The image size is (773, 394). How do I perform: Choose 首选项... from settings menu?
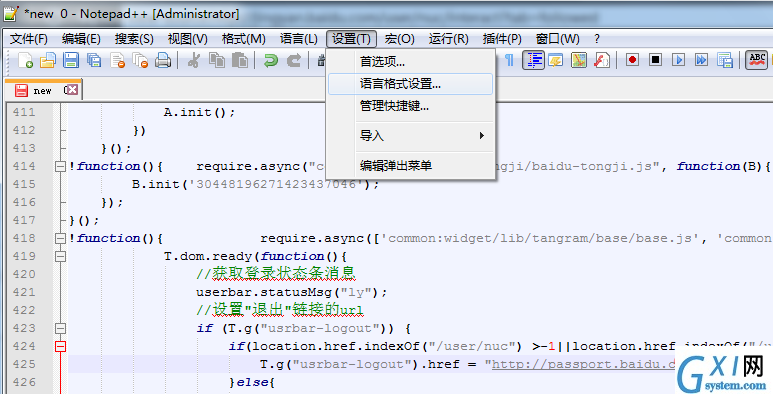tap(411, 62)
